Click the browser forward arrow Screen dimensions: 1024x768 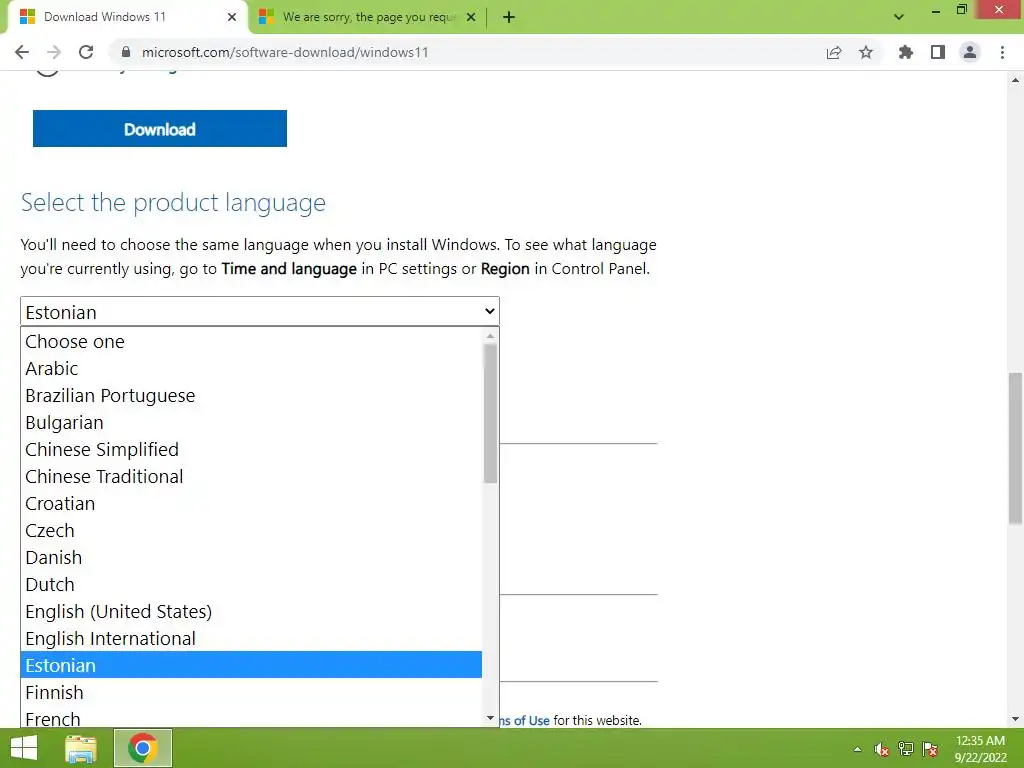click(54, 52)
